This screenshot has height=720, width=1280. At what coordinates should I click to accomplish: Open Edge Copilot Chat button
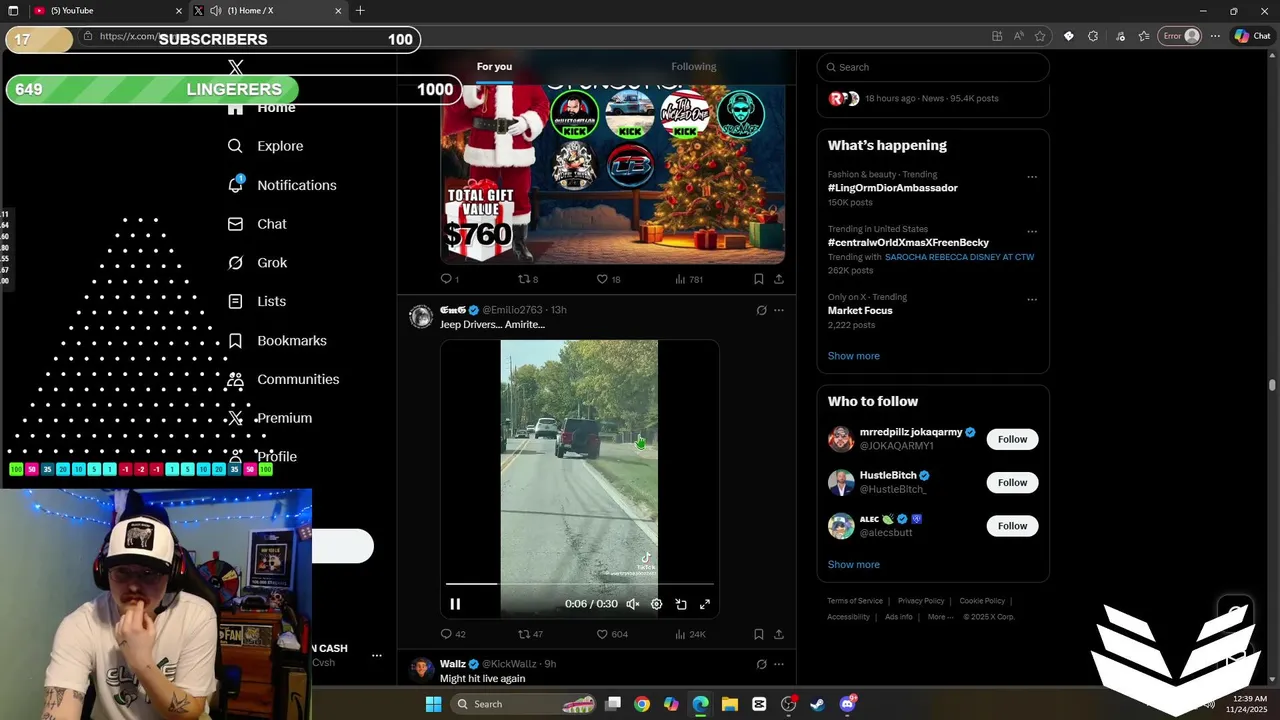coord(1252,36)
